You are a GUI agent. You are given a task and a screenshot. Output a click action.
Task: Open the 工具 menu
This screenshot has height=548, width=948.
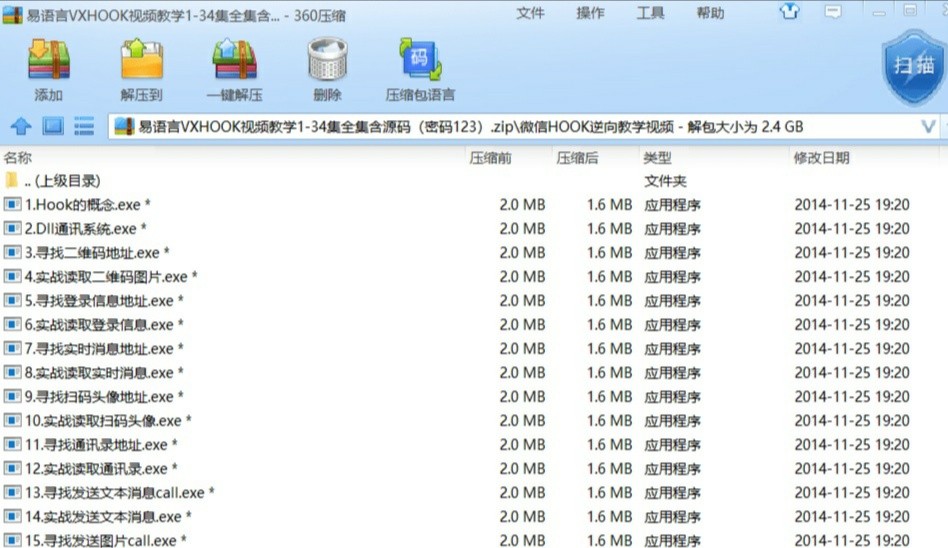pyautogui.click(x=651, y=13)
